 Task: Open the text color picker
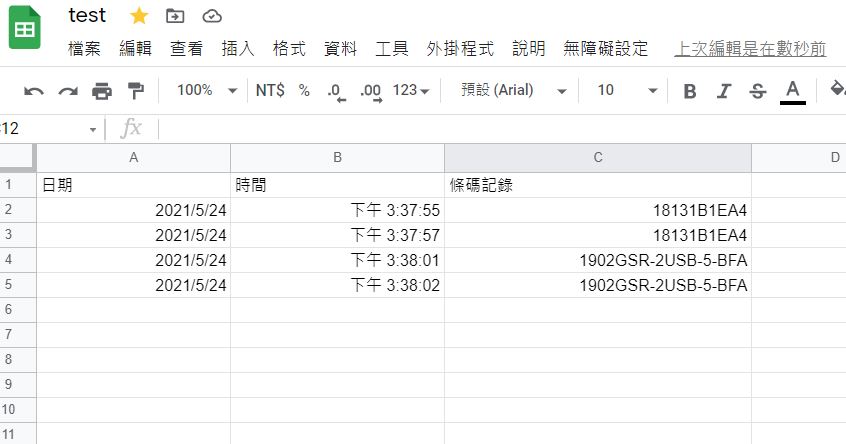pos(793,92)
